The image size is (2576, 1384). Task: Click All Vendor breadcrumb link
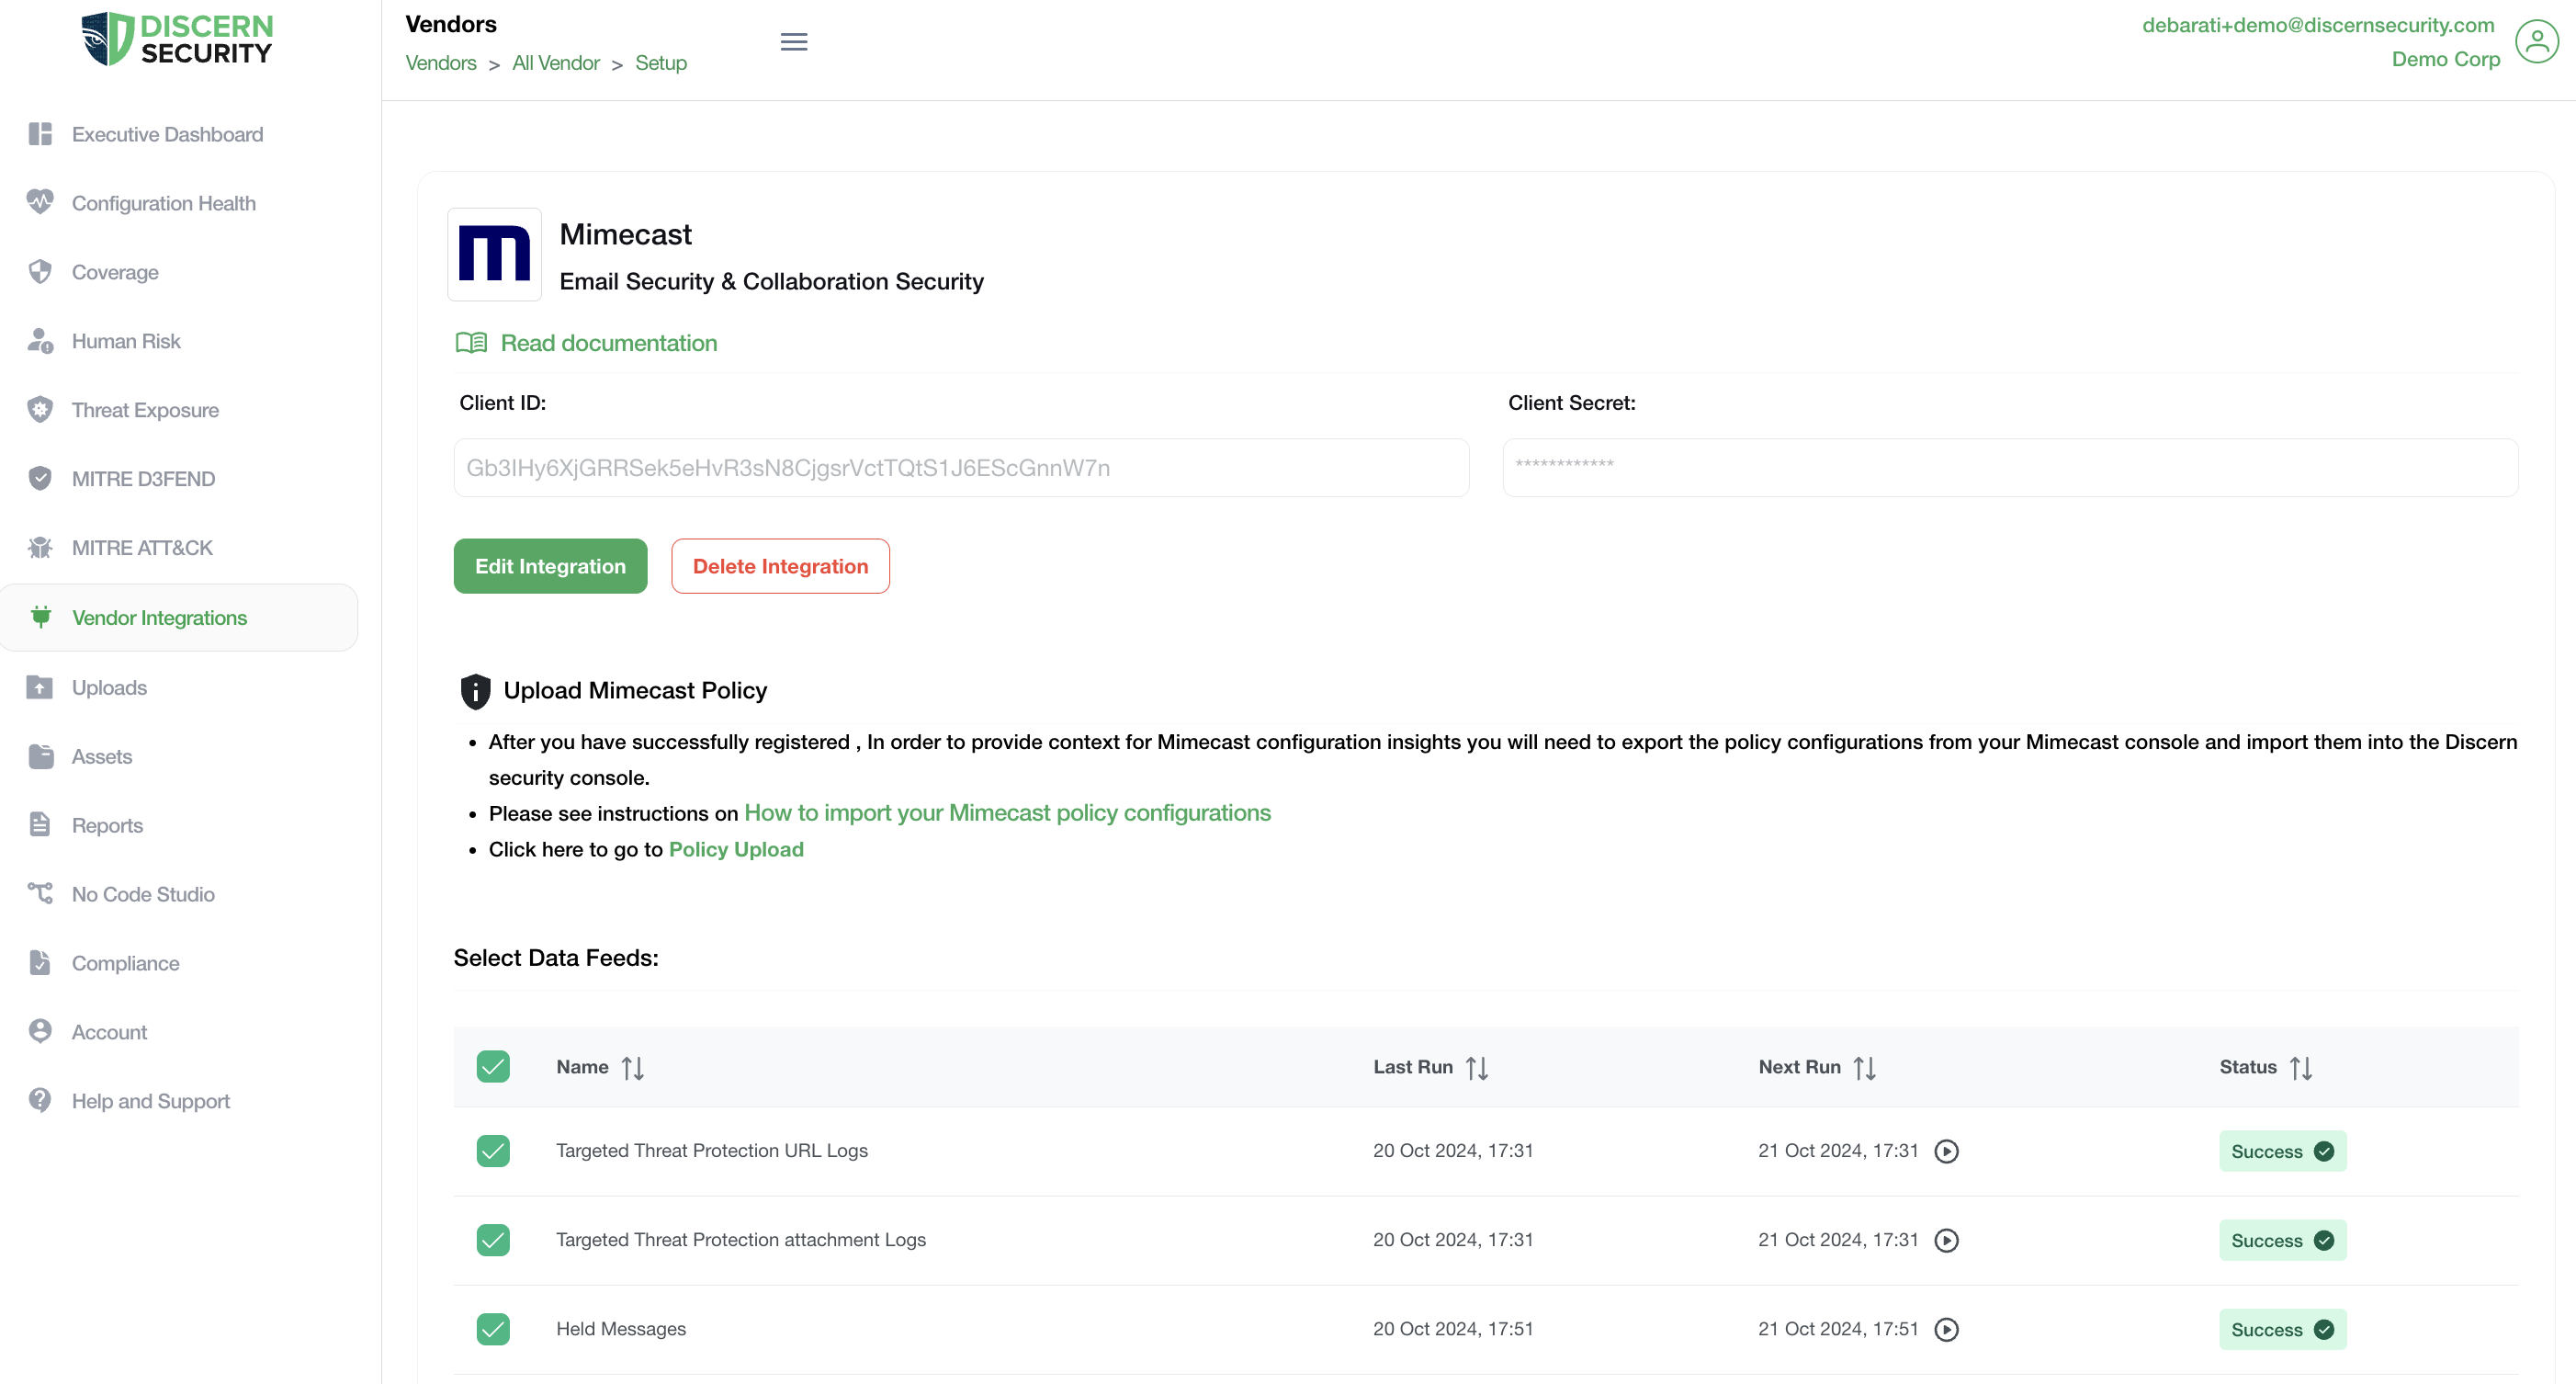click(x=556, y=63)
